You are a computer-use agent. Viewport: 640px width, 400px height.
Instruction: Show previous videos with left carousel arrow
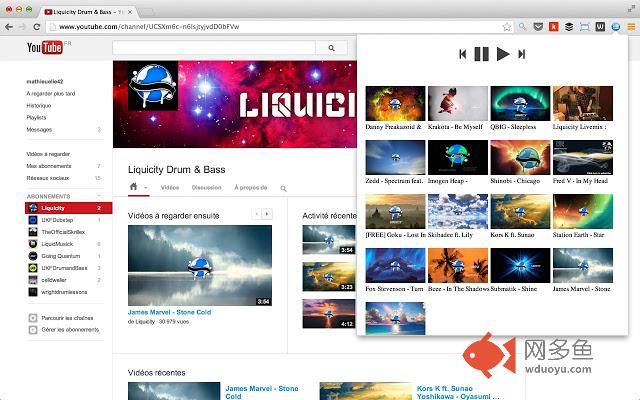click(x=256, y=214)
